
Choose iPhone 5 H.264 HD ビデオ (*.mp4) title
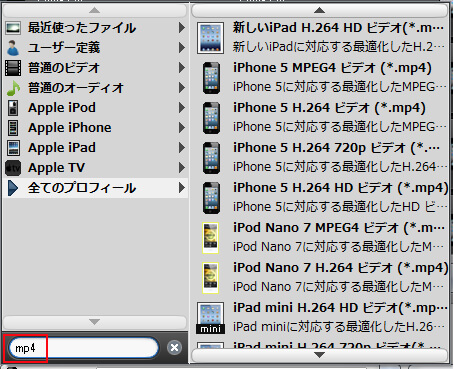(340, 188)
